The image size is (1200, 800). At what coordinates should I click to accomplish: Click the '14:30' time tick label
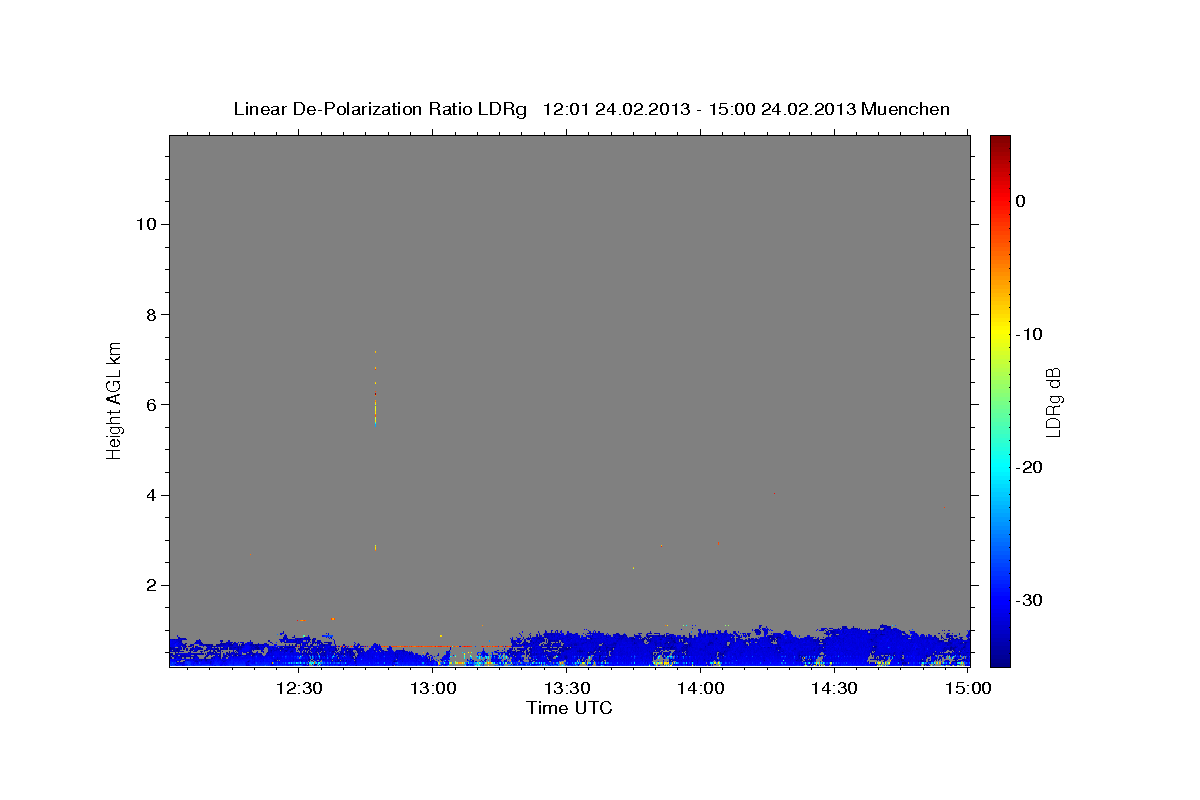(835, 688)
